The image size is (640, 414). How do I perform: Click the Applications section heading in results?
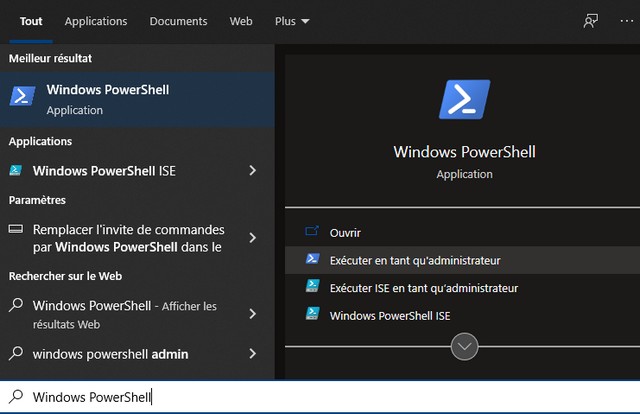coord(40,141)
